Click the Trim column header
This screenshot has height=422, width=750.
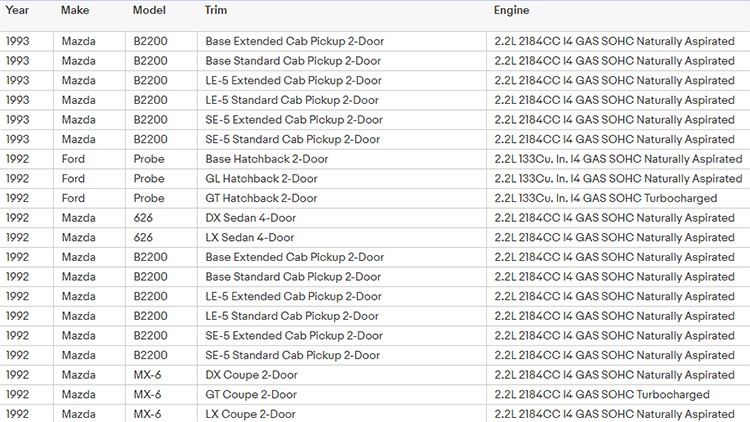[216, 10]
